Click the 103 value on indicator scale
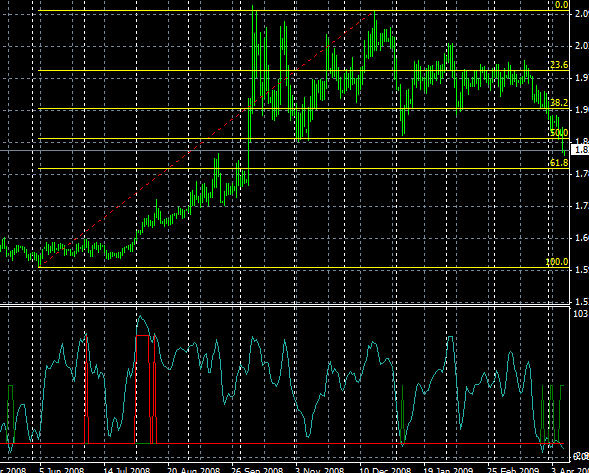This screenshot has width=589, height=473. pos(580,313)
